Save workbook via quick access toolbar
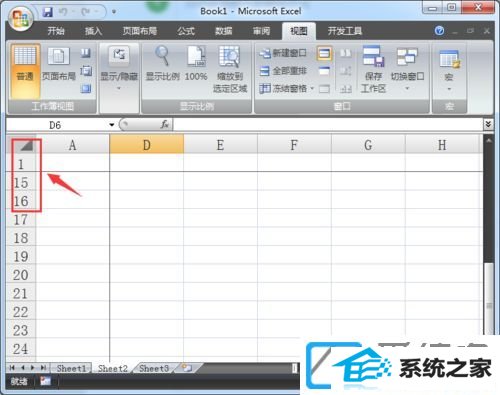Viewport: 500px width, 395px height. 48,12
